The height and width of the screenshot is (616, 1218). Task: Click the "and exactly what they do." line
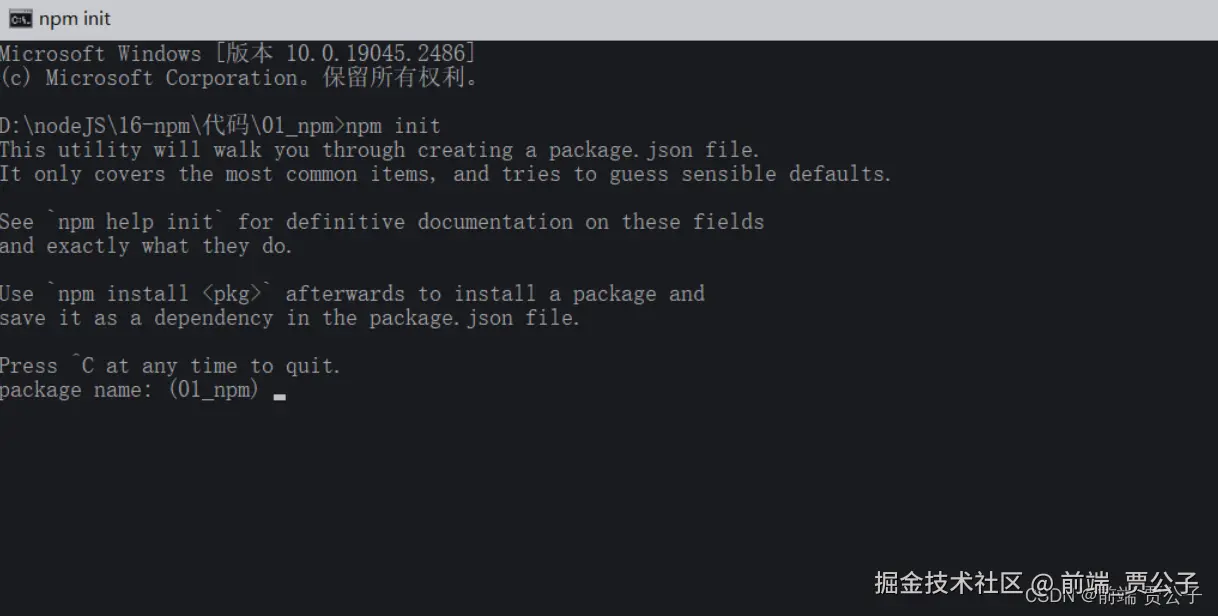click(146, 246)
